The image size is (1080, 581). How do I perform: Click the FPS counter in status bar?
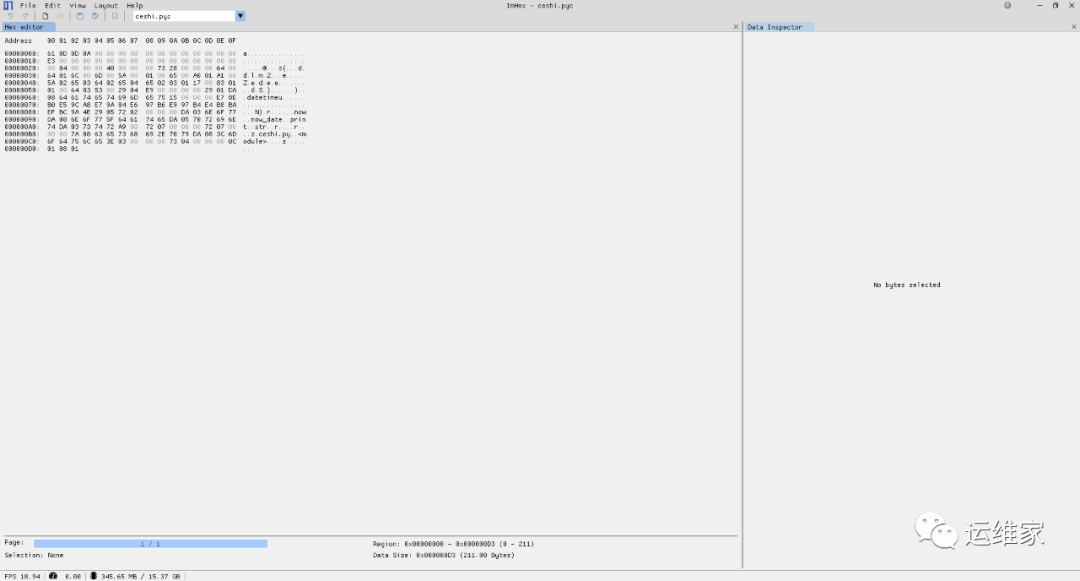[22, 576]
